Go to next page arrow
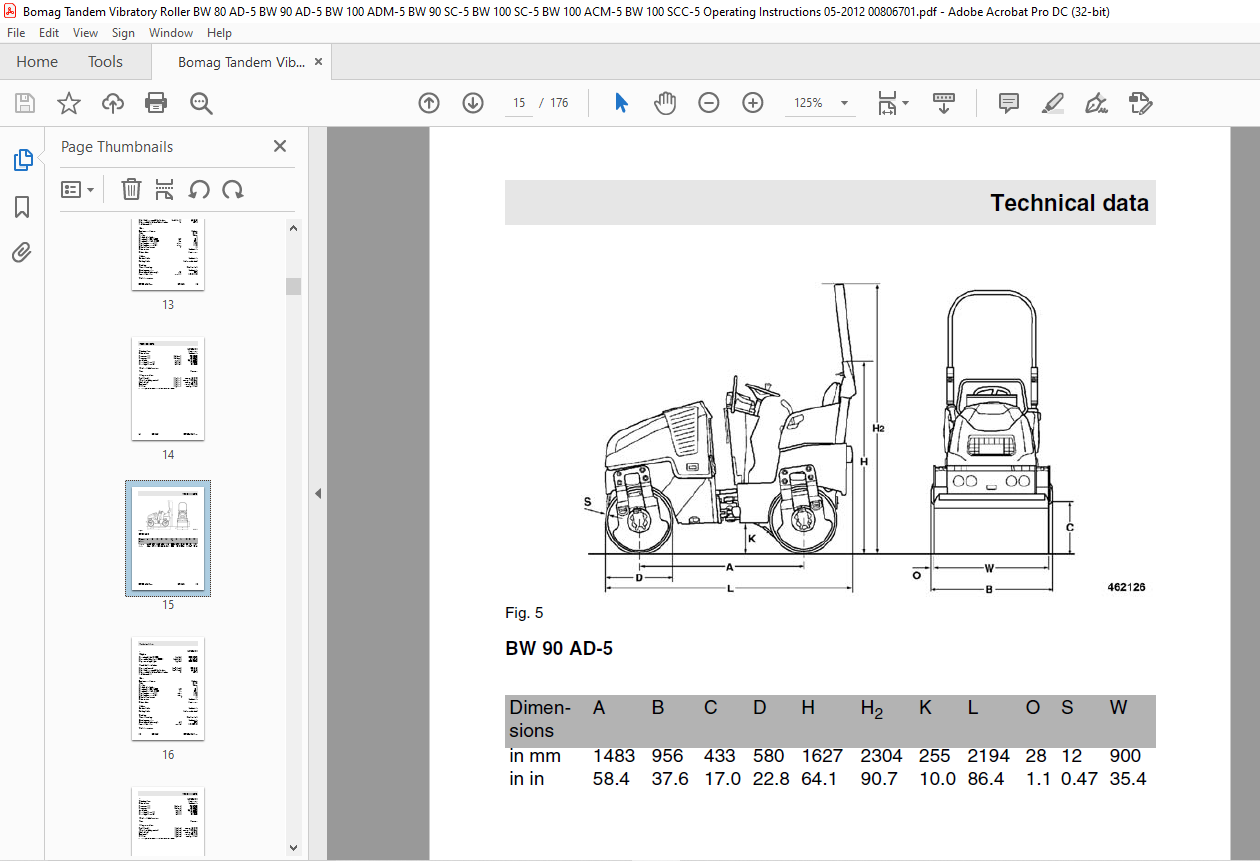 tap(473, 103)
